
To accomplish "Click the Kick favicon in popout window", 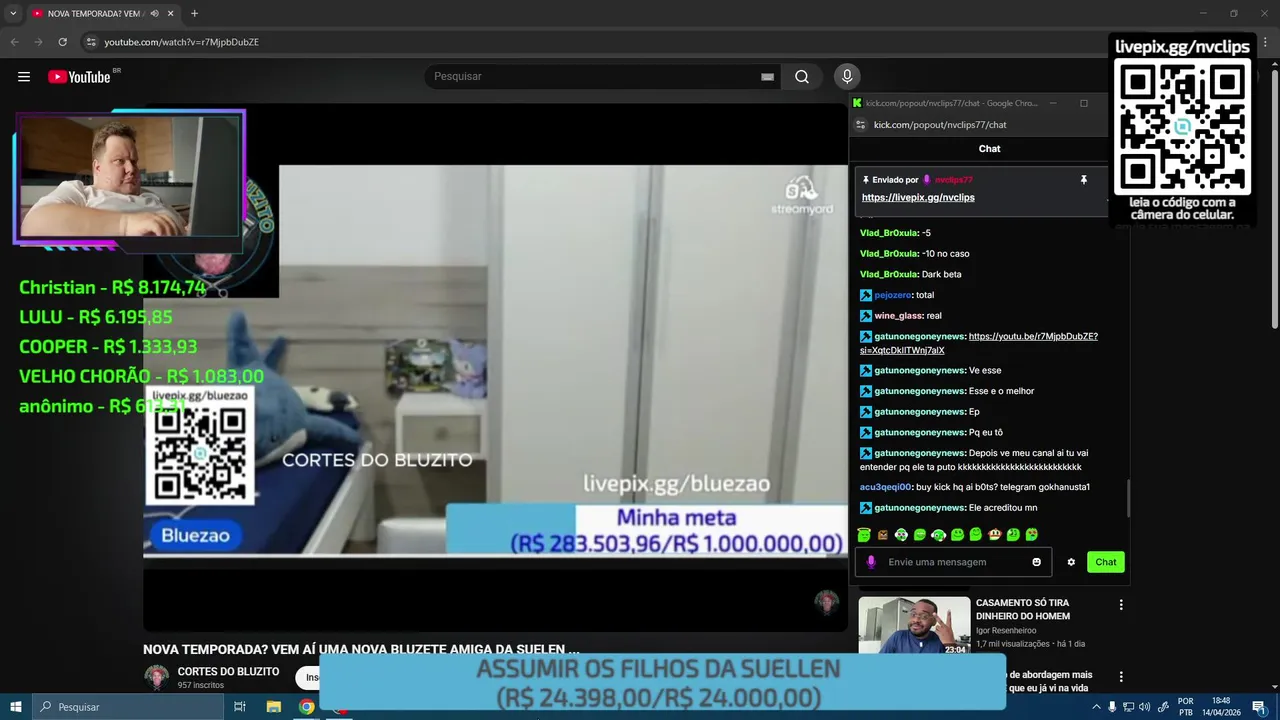I will 857,103.
